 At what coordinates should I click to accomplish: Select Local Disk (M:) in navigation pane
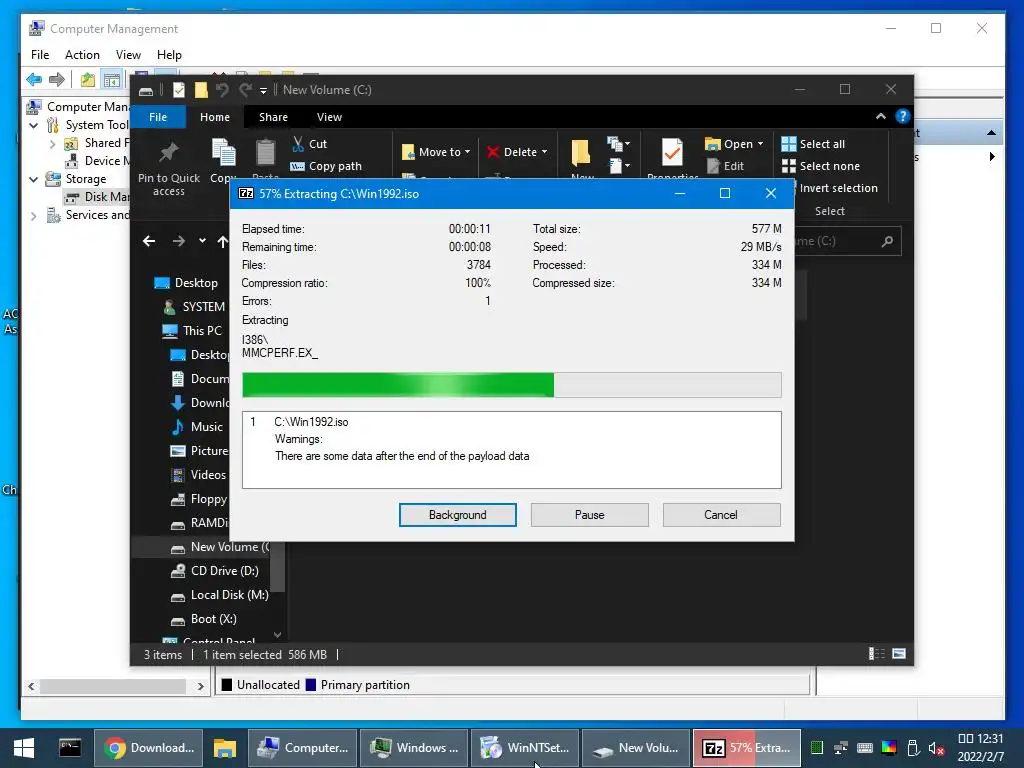(x=219, y=595)
